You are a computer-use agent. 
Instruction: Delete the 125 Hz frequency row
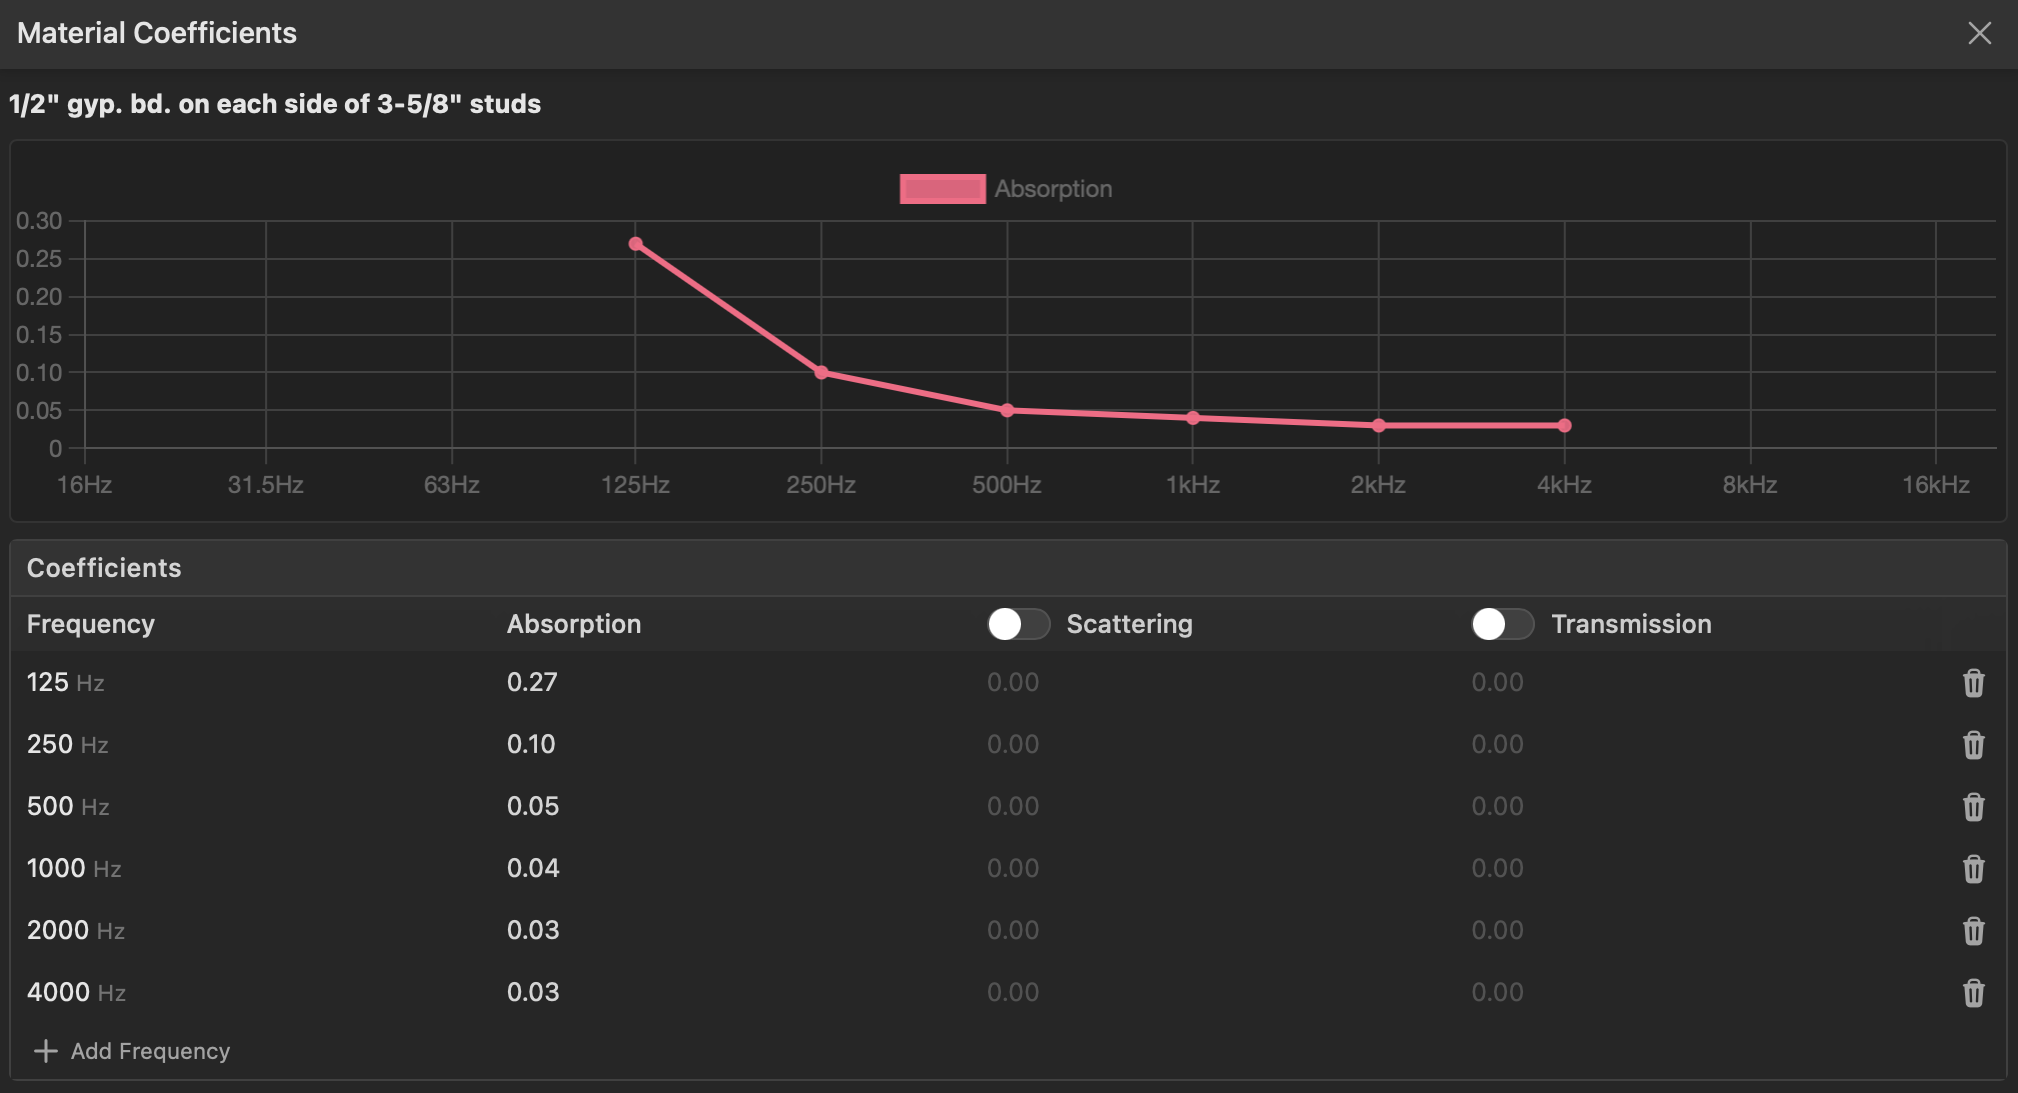coord(1973,683)
